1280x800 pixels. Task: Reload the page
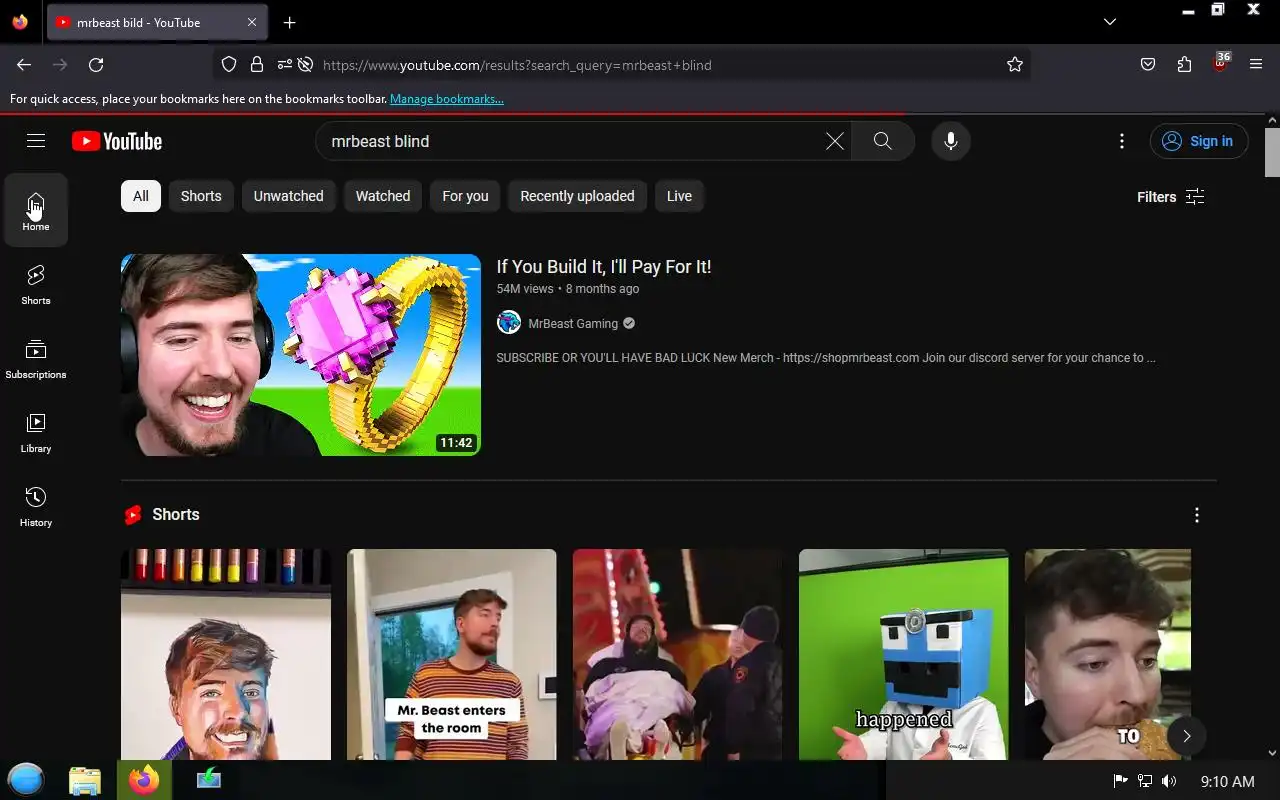96,65
